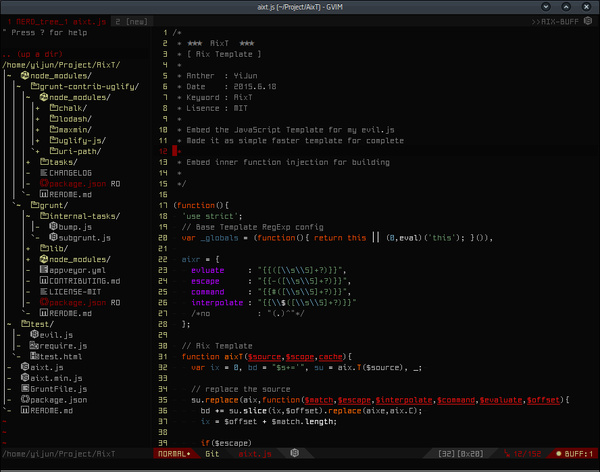Place cursor on 'use strict' line

[x=212, y=216]
